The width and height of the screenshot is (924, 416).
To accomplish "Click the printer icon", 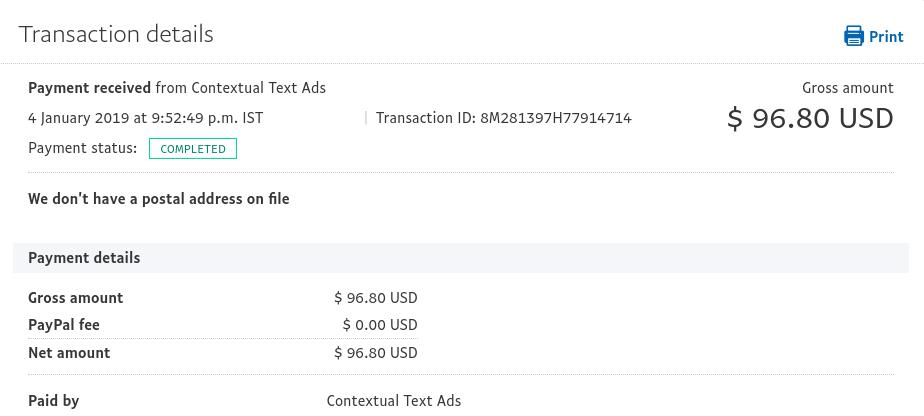I will (854, 36).
